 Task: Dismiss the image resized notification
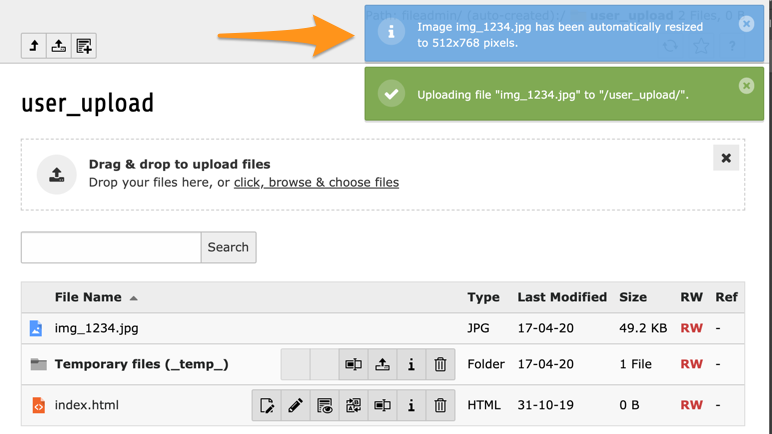pyautogui.click(x=746, y=24)
